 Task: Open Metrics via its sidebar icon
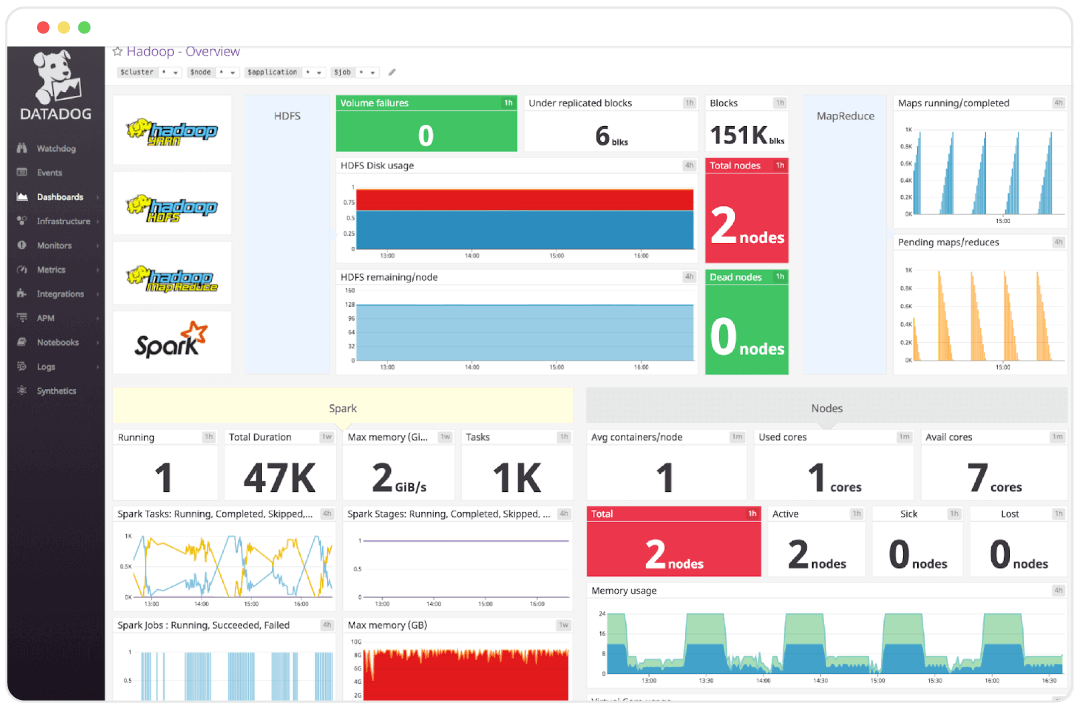pos(34,269)
